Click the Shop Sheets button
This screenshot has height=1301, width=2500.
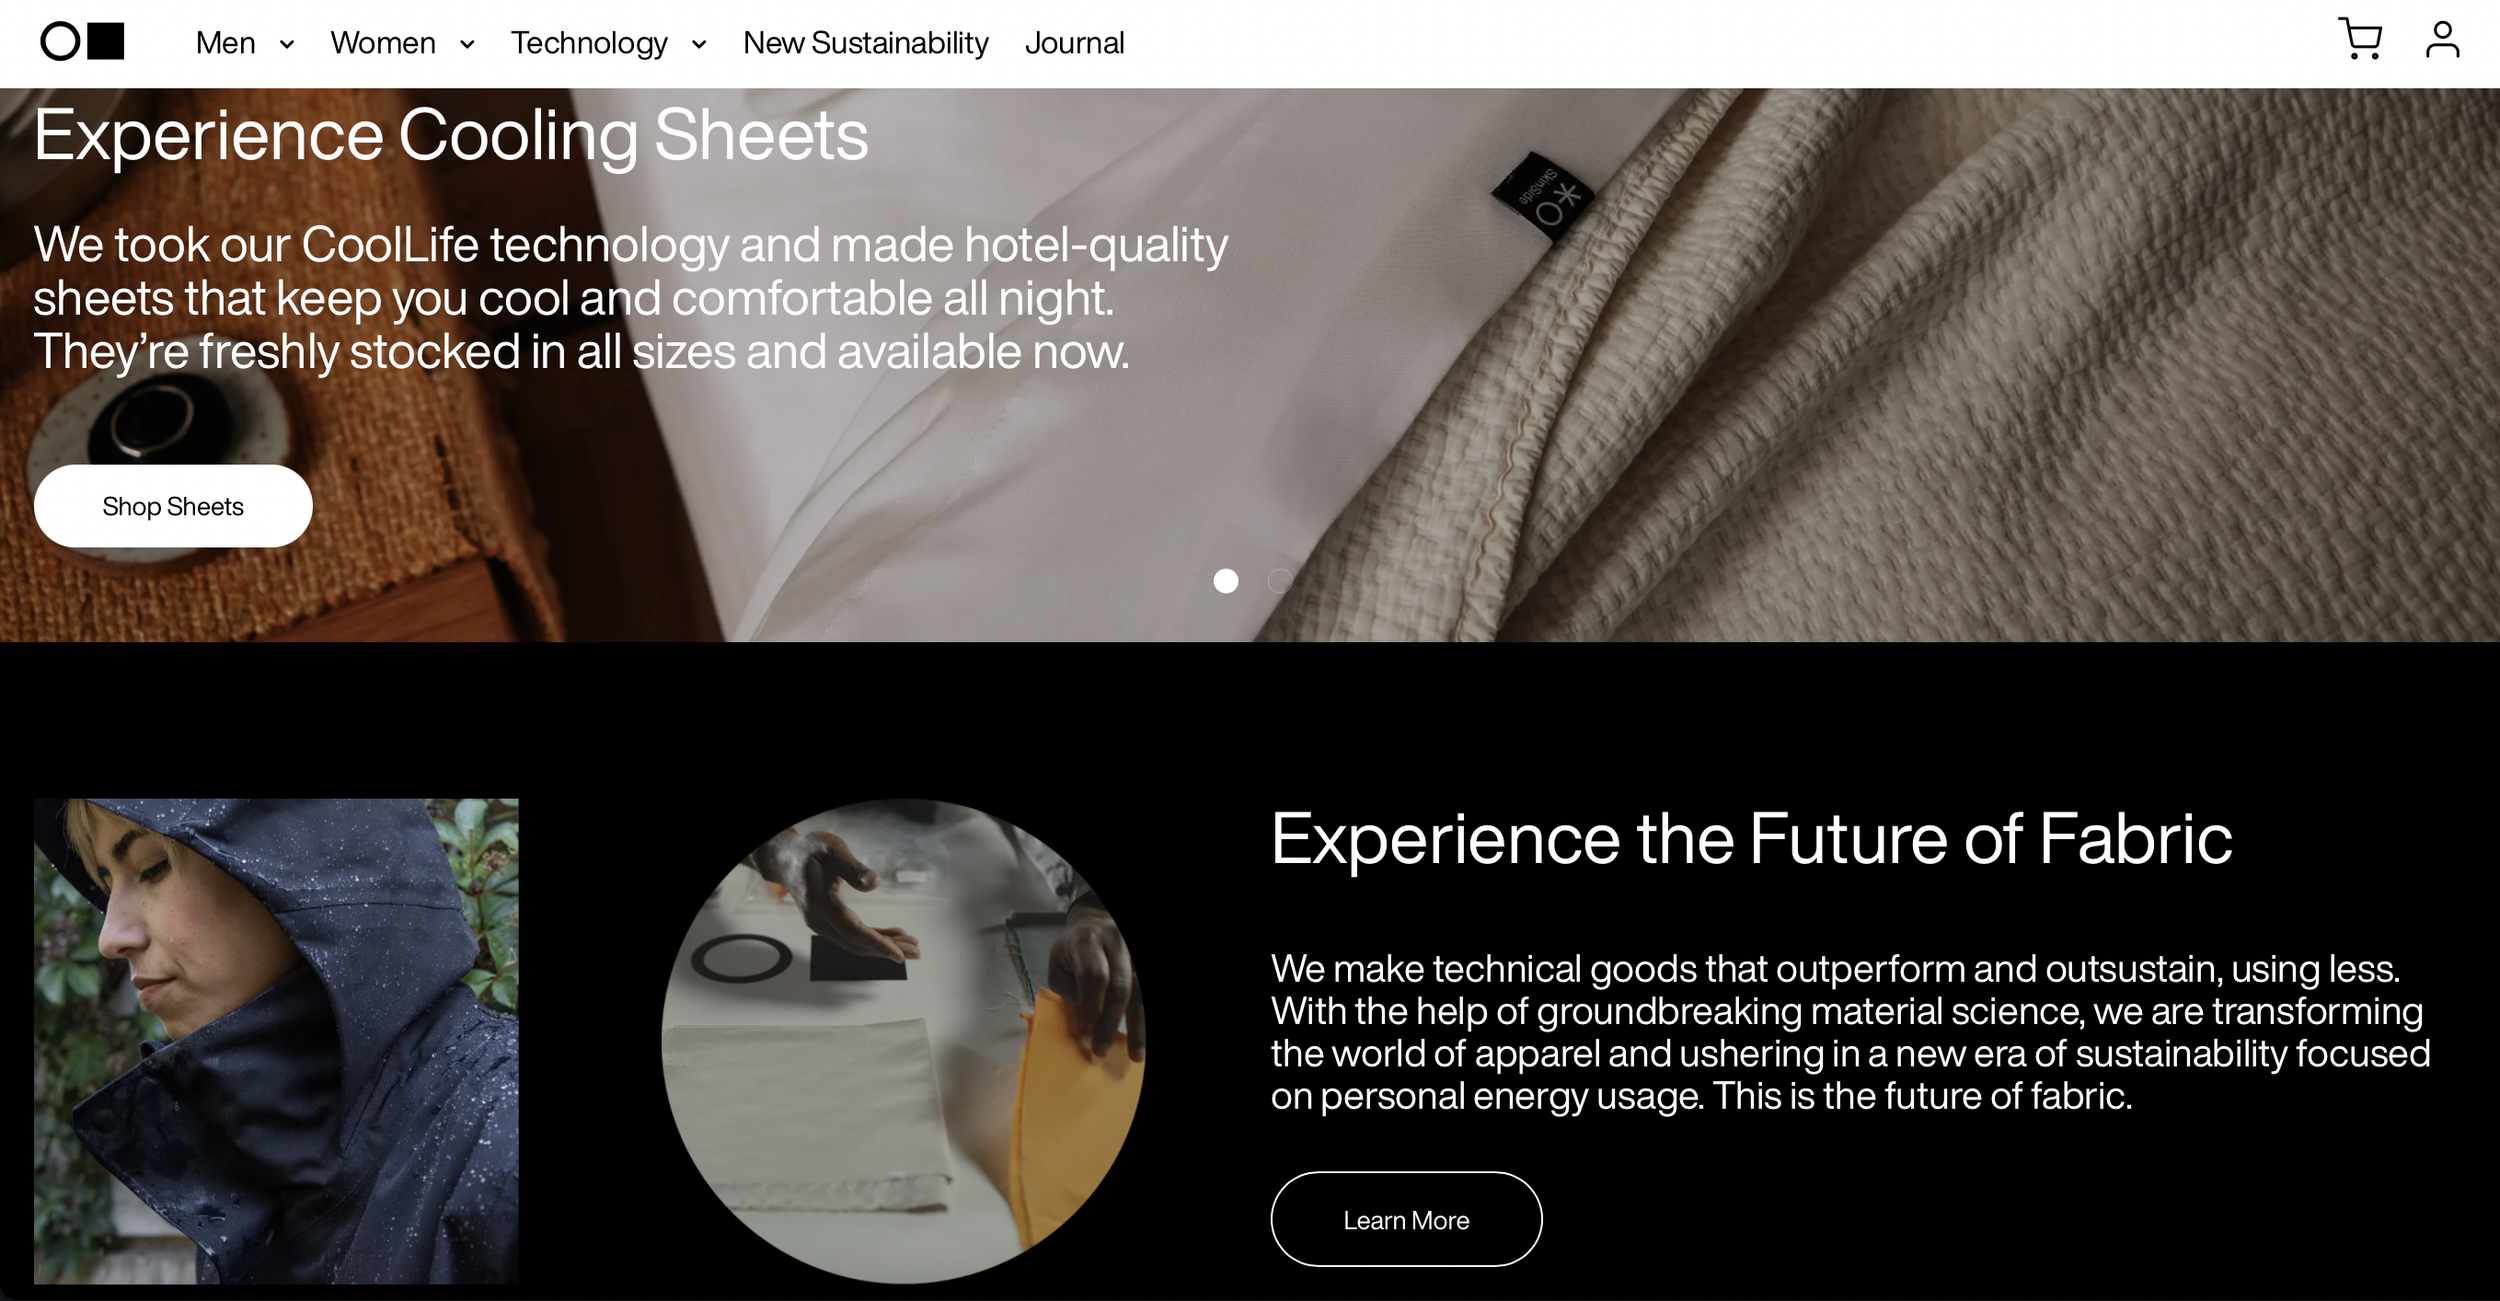[173, 506]
